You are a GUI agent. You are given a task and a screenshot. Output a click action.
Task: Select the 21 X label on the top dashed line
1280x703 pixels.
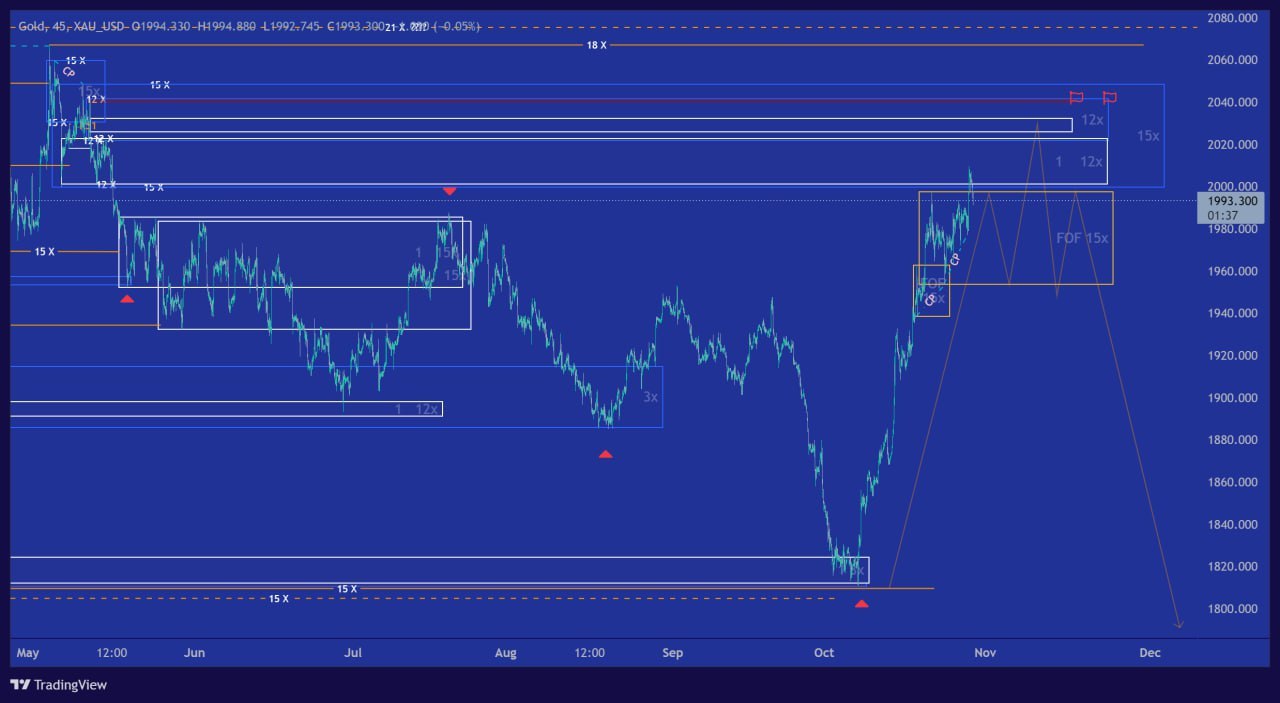click(x=395, y=27)
